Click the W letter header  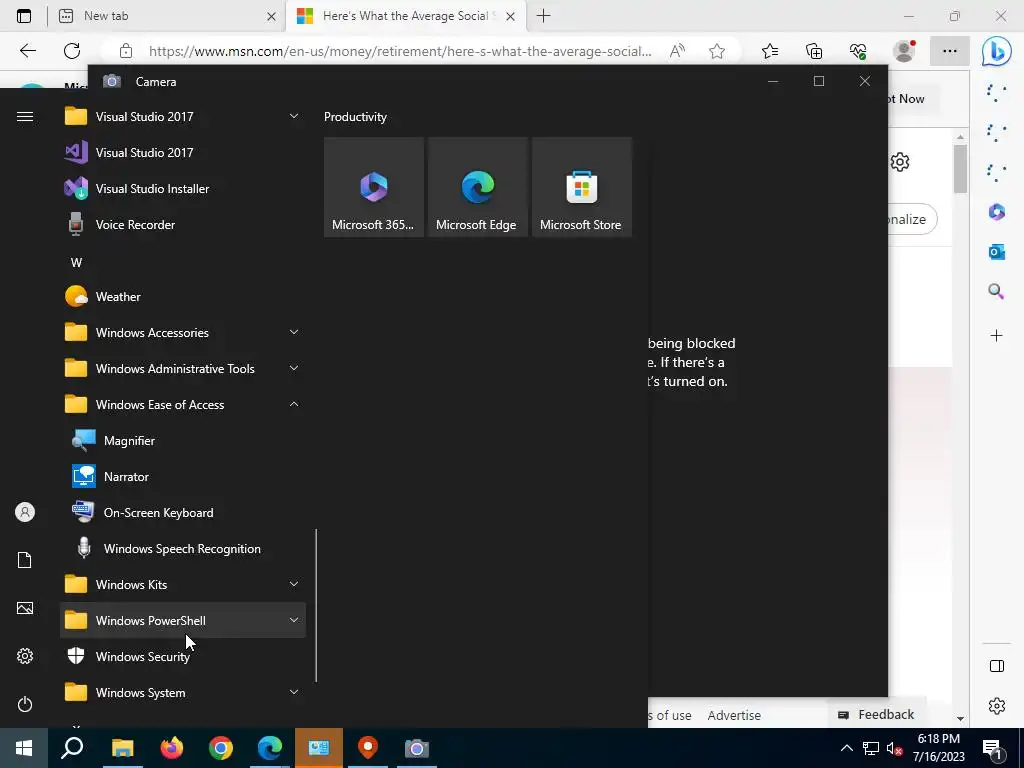pyautogui.click(x=76, y=263)
